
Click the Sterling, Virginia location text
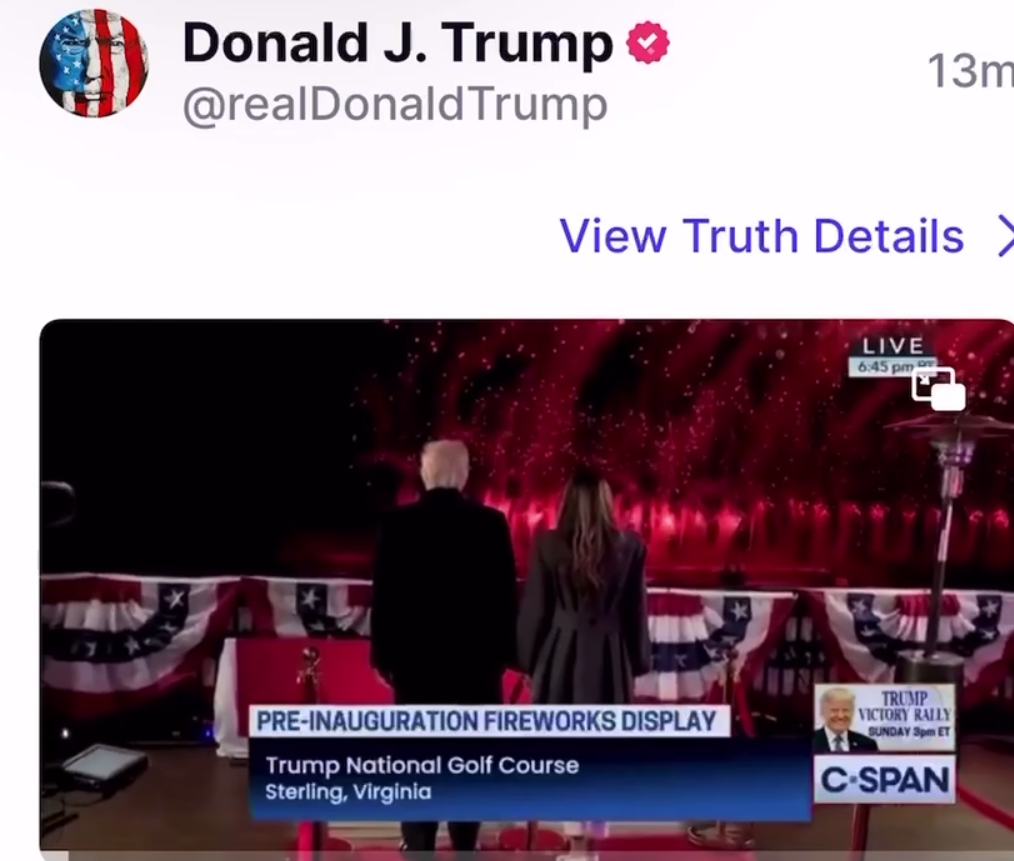click(x=348, y=792)
